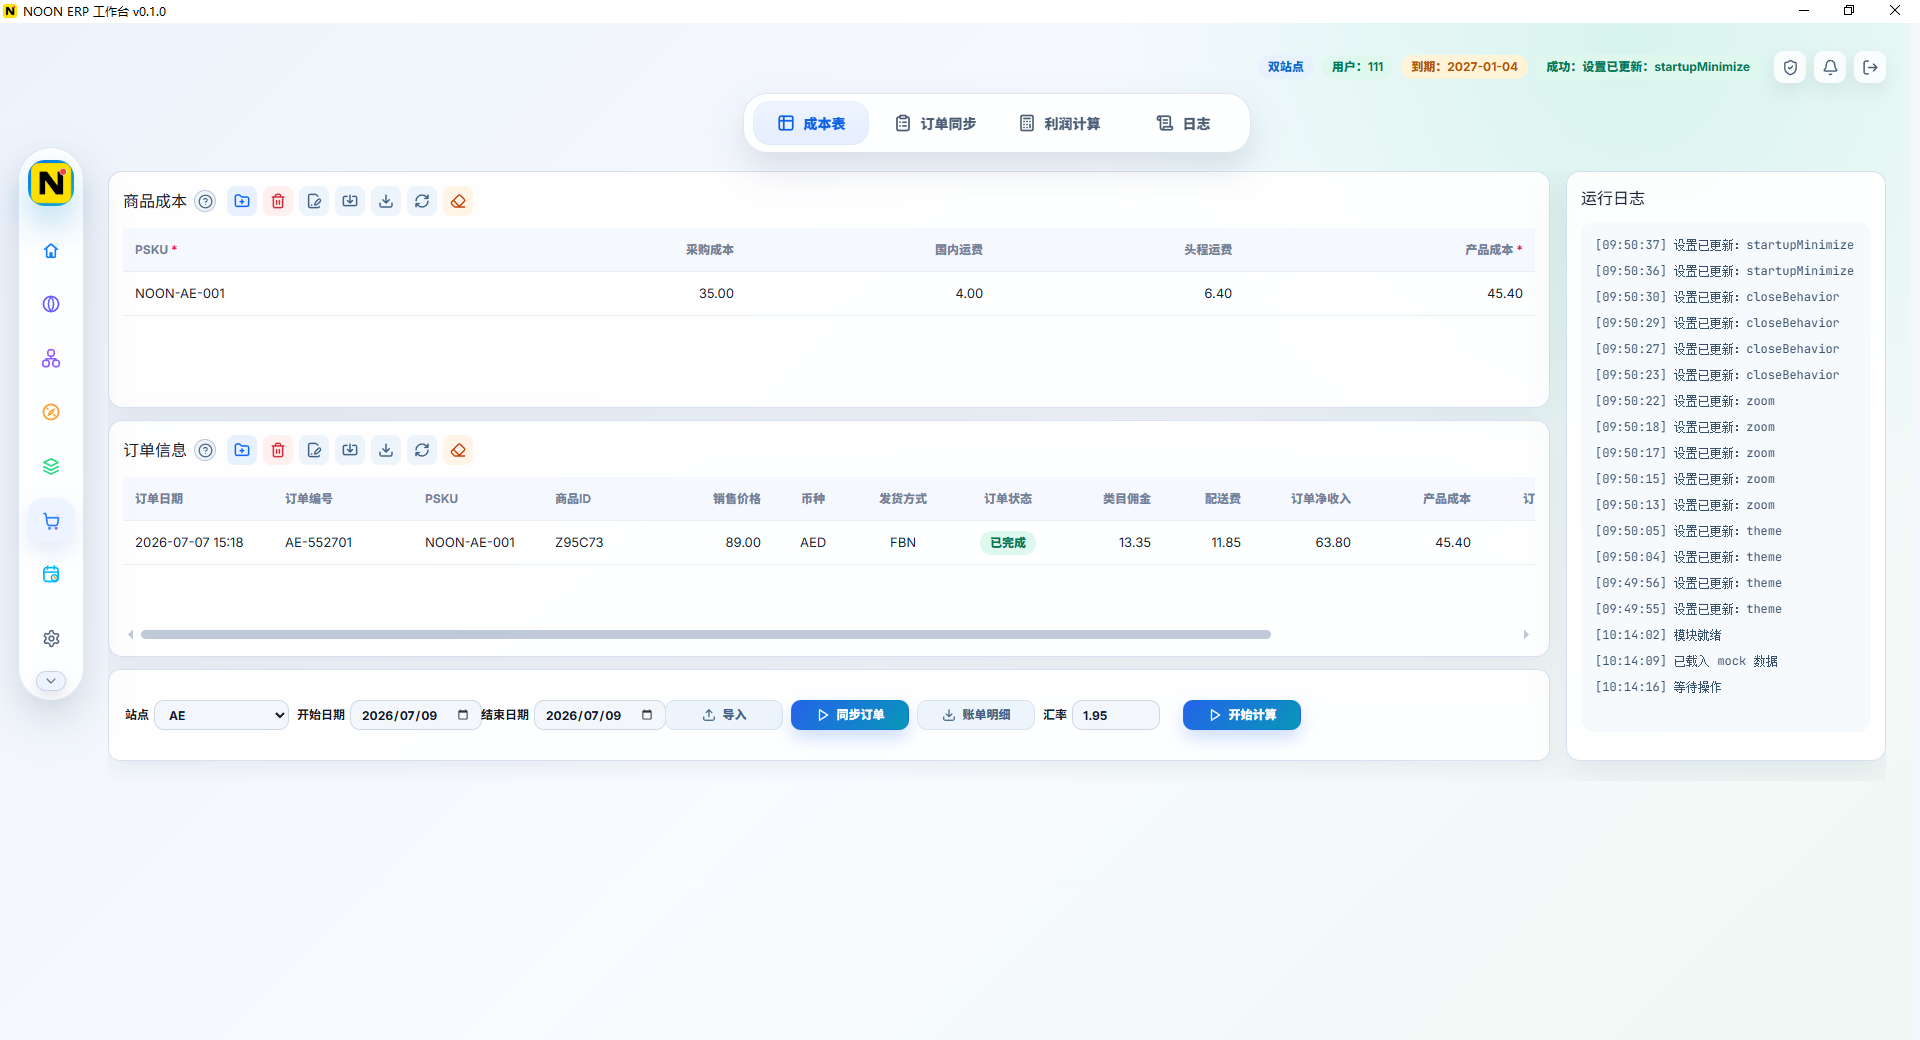Open the settings gear in sidebar
The image size is (1920, 1040).
[51, 638]
